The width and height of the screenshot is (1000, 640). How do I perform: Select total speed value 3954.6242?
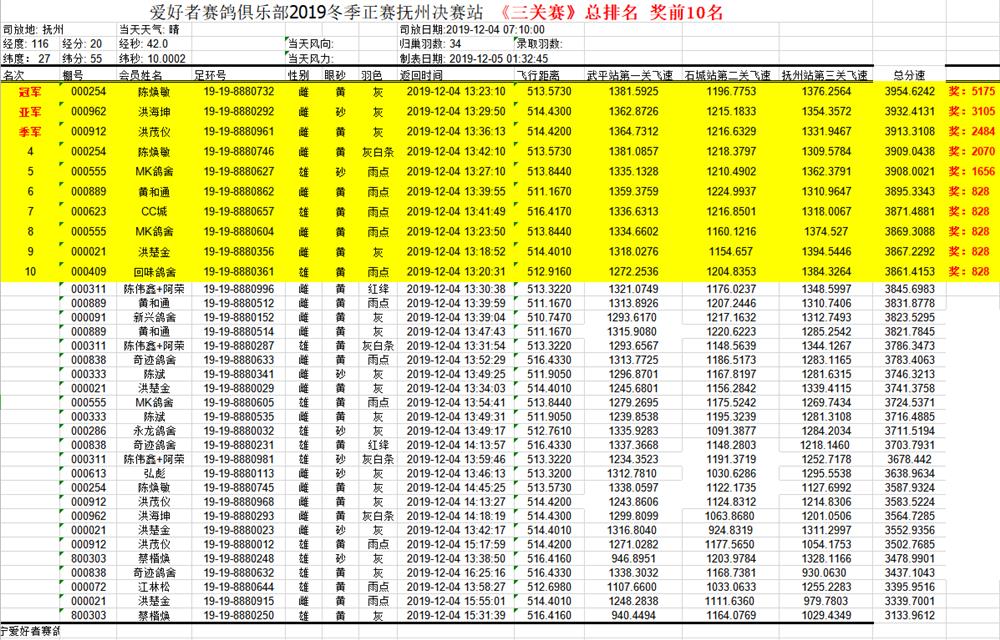point(909,92)
